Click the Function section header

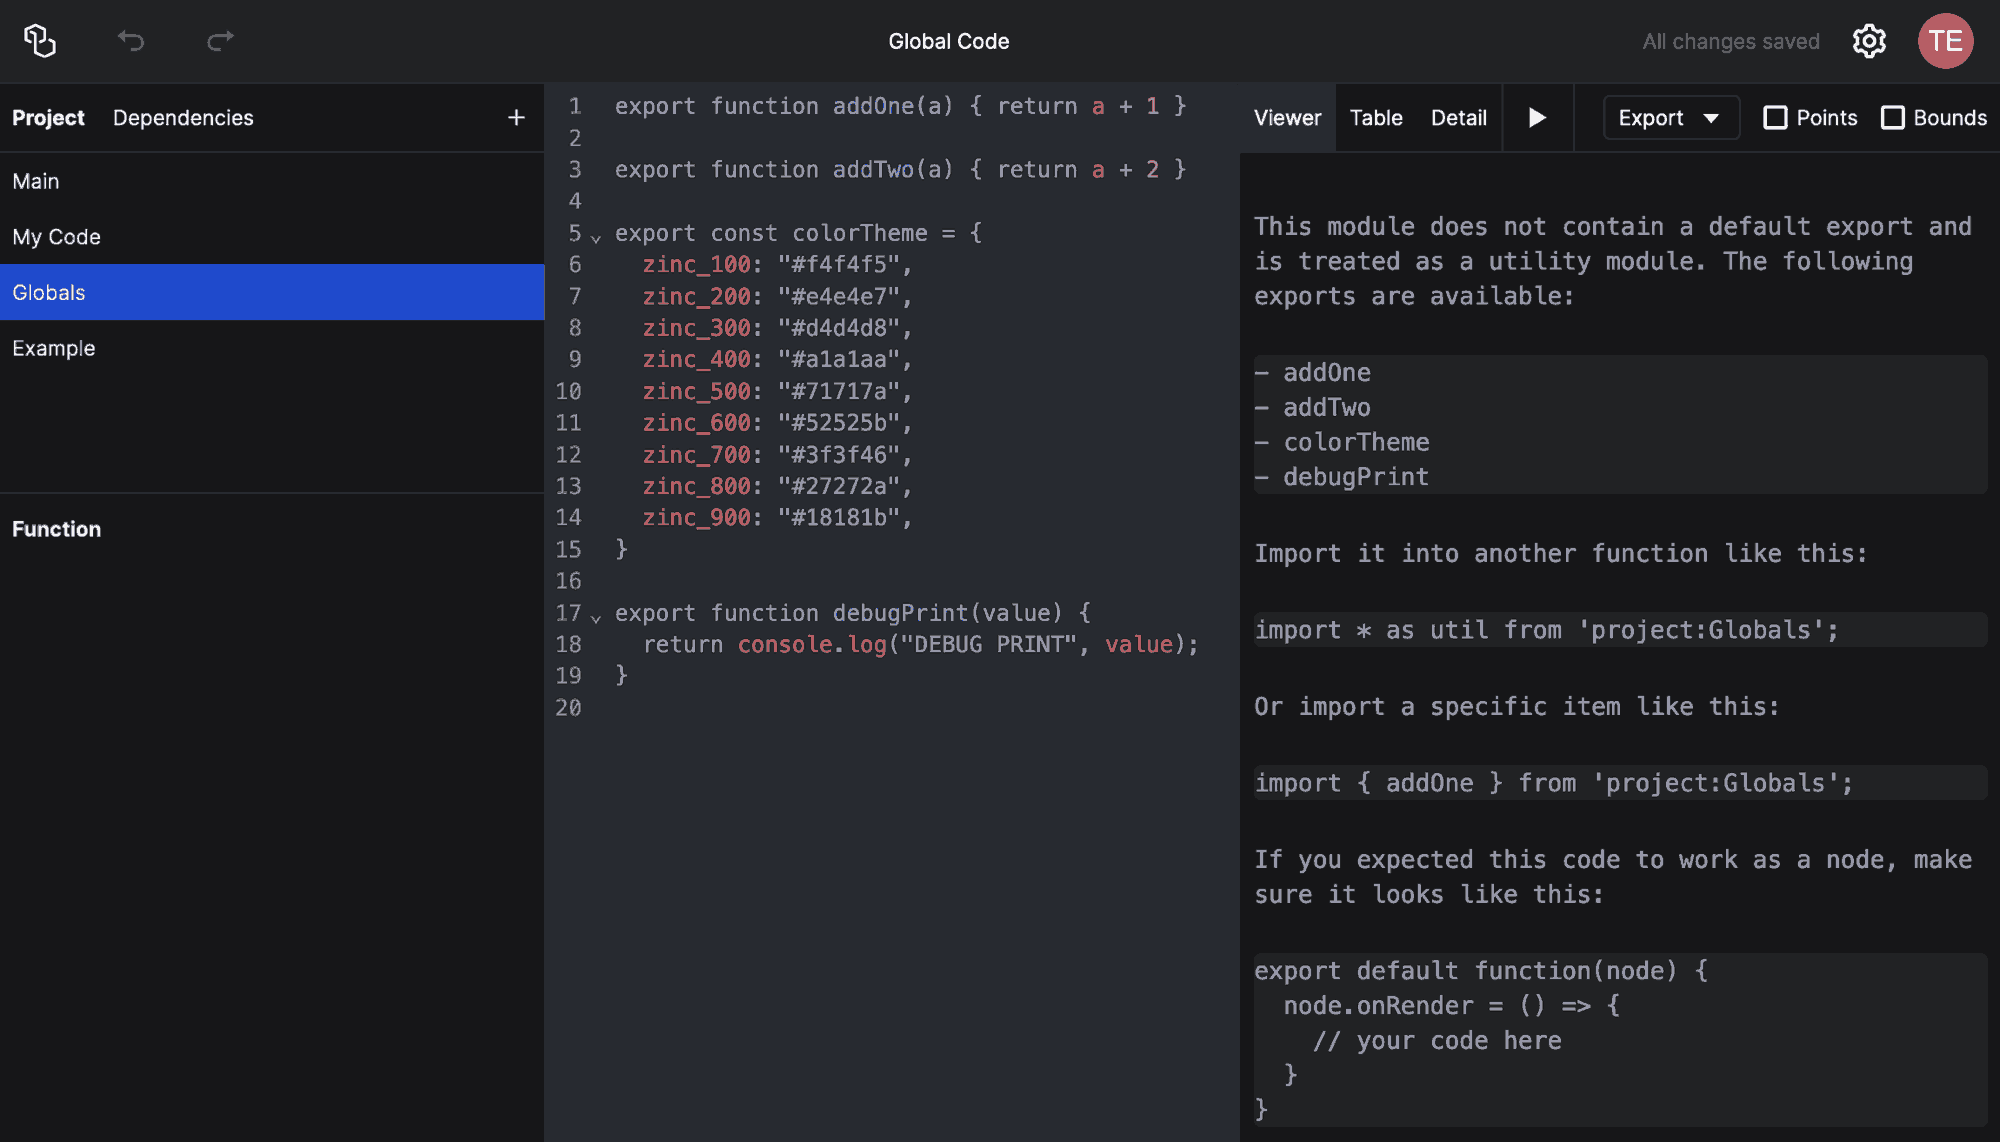click(x=56, y=529)
